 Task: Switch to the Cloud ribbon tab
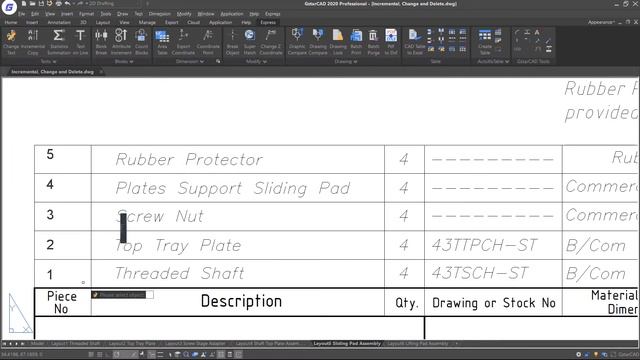tap(193, 22)
